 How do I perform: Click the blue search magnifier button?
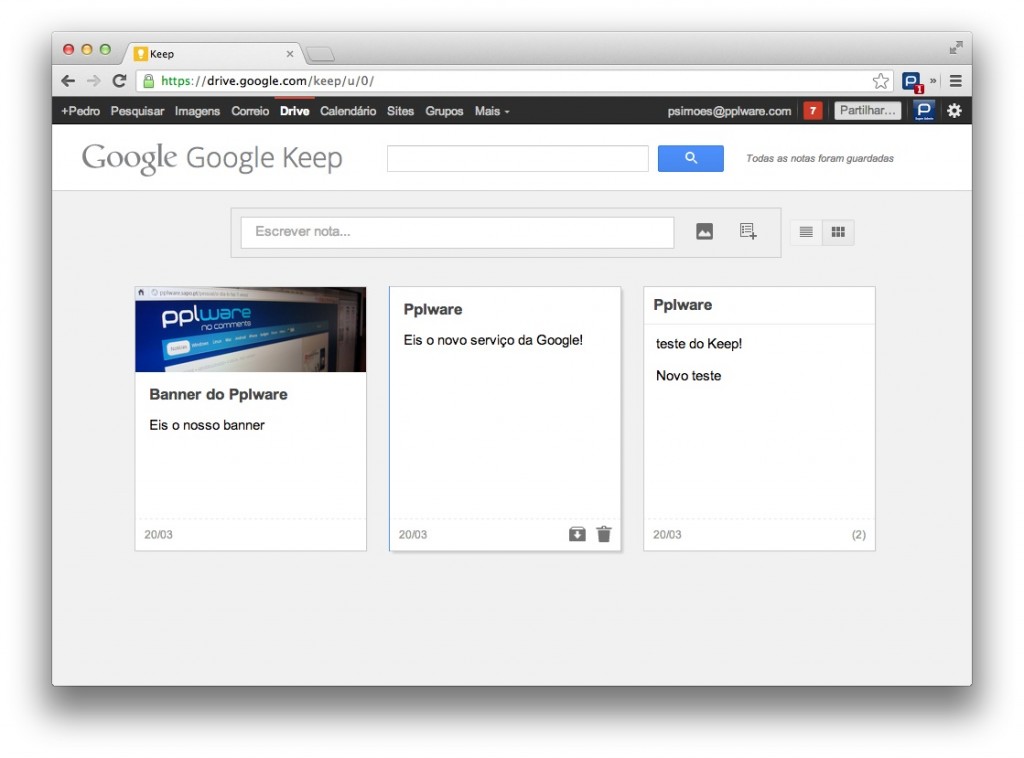pos(690,158)
